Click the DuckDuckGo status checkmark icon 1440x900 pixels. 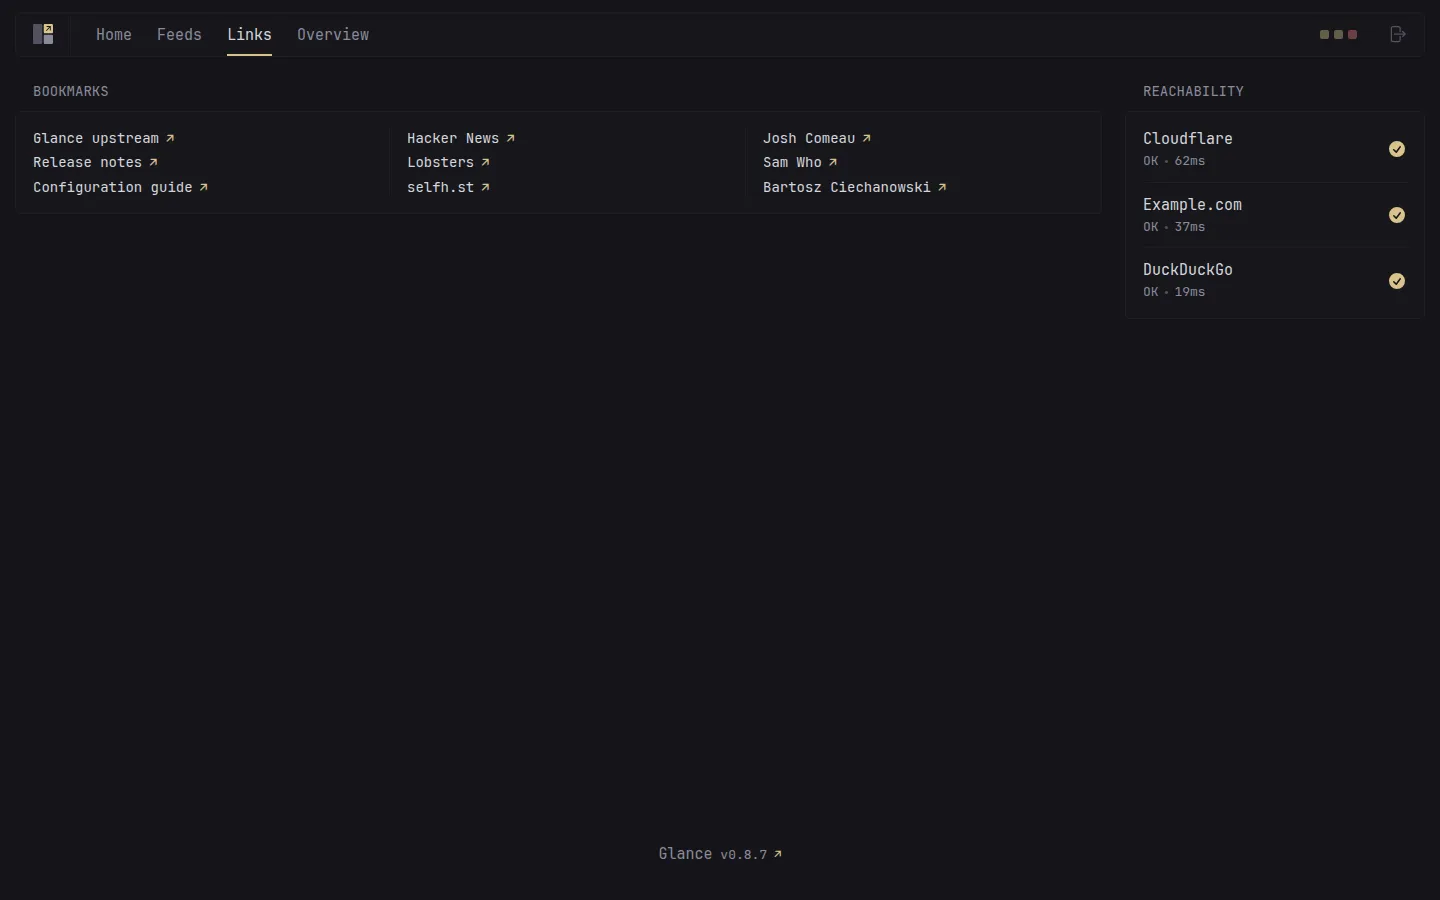click(x=1397, y=281)
